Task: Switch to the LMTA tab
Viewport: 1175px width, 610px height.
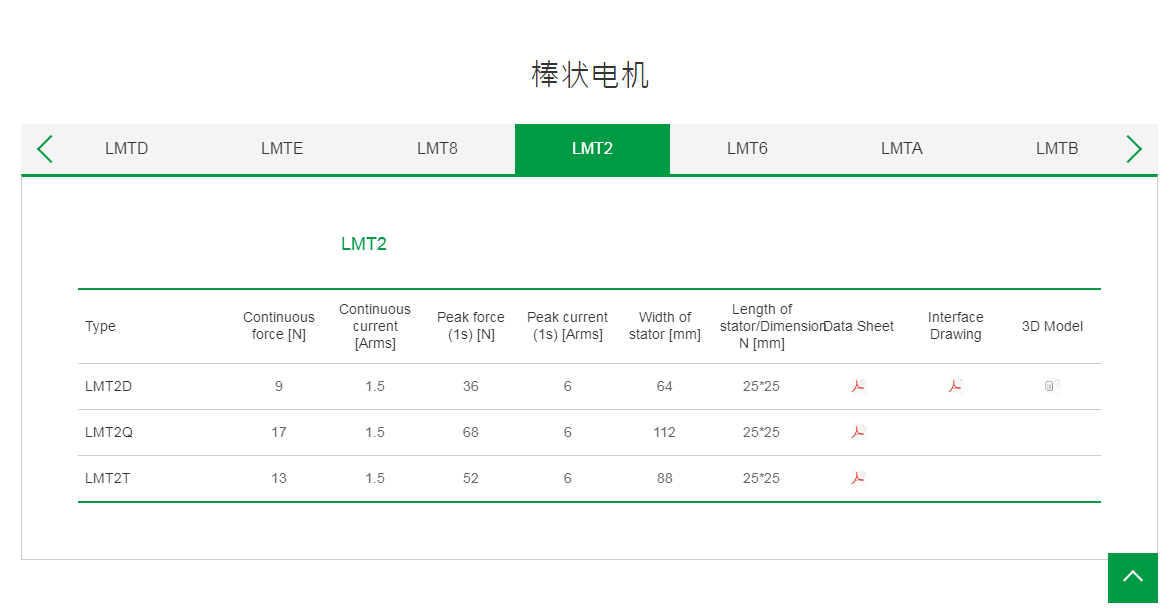Action: (x=902, y=148)
